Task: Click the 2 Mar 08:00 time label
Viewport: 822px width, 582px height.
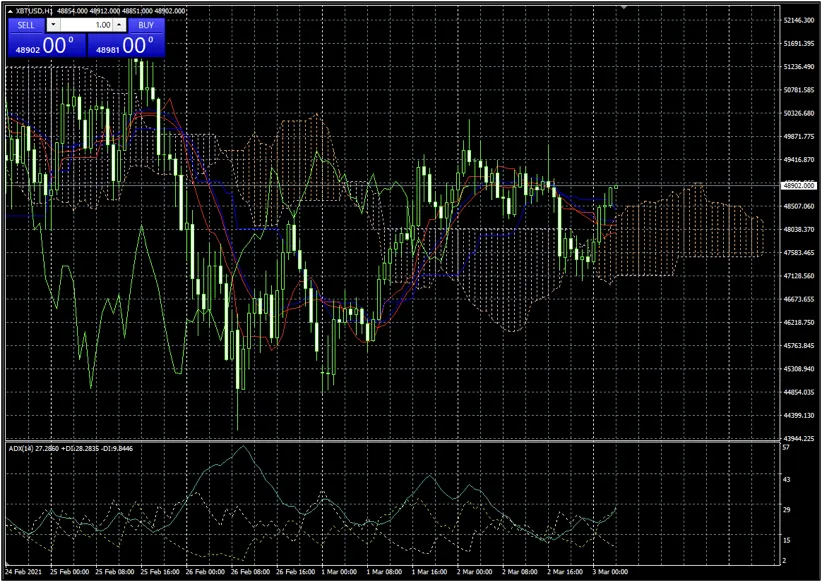Action: pos(520,572)
